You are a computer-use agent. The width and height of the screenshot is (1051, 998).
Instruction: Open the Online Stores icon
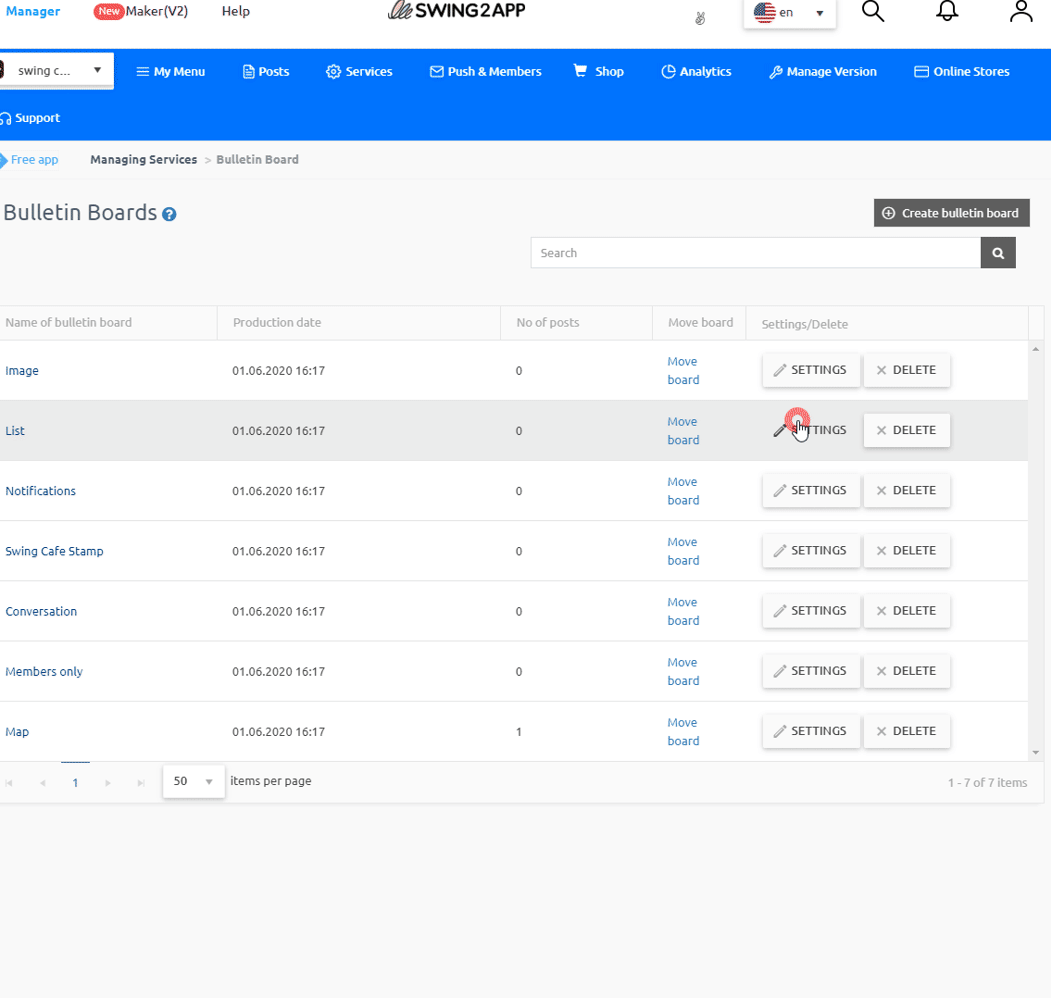point(920,71)
